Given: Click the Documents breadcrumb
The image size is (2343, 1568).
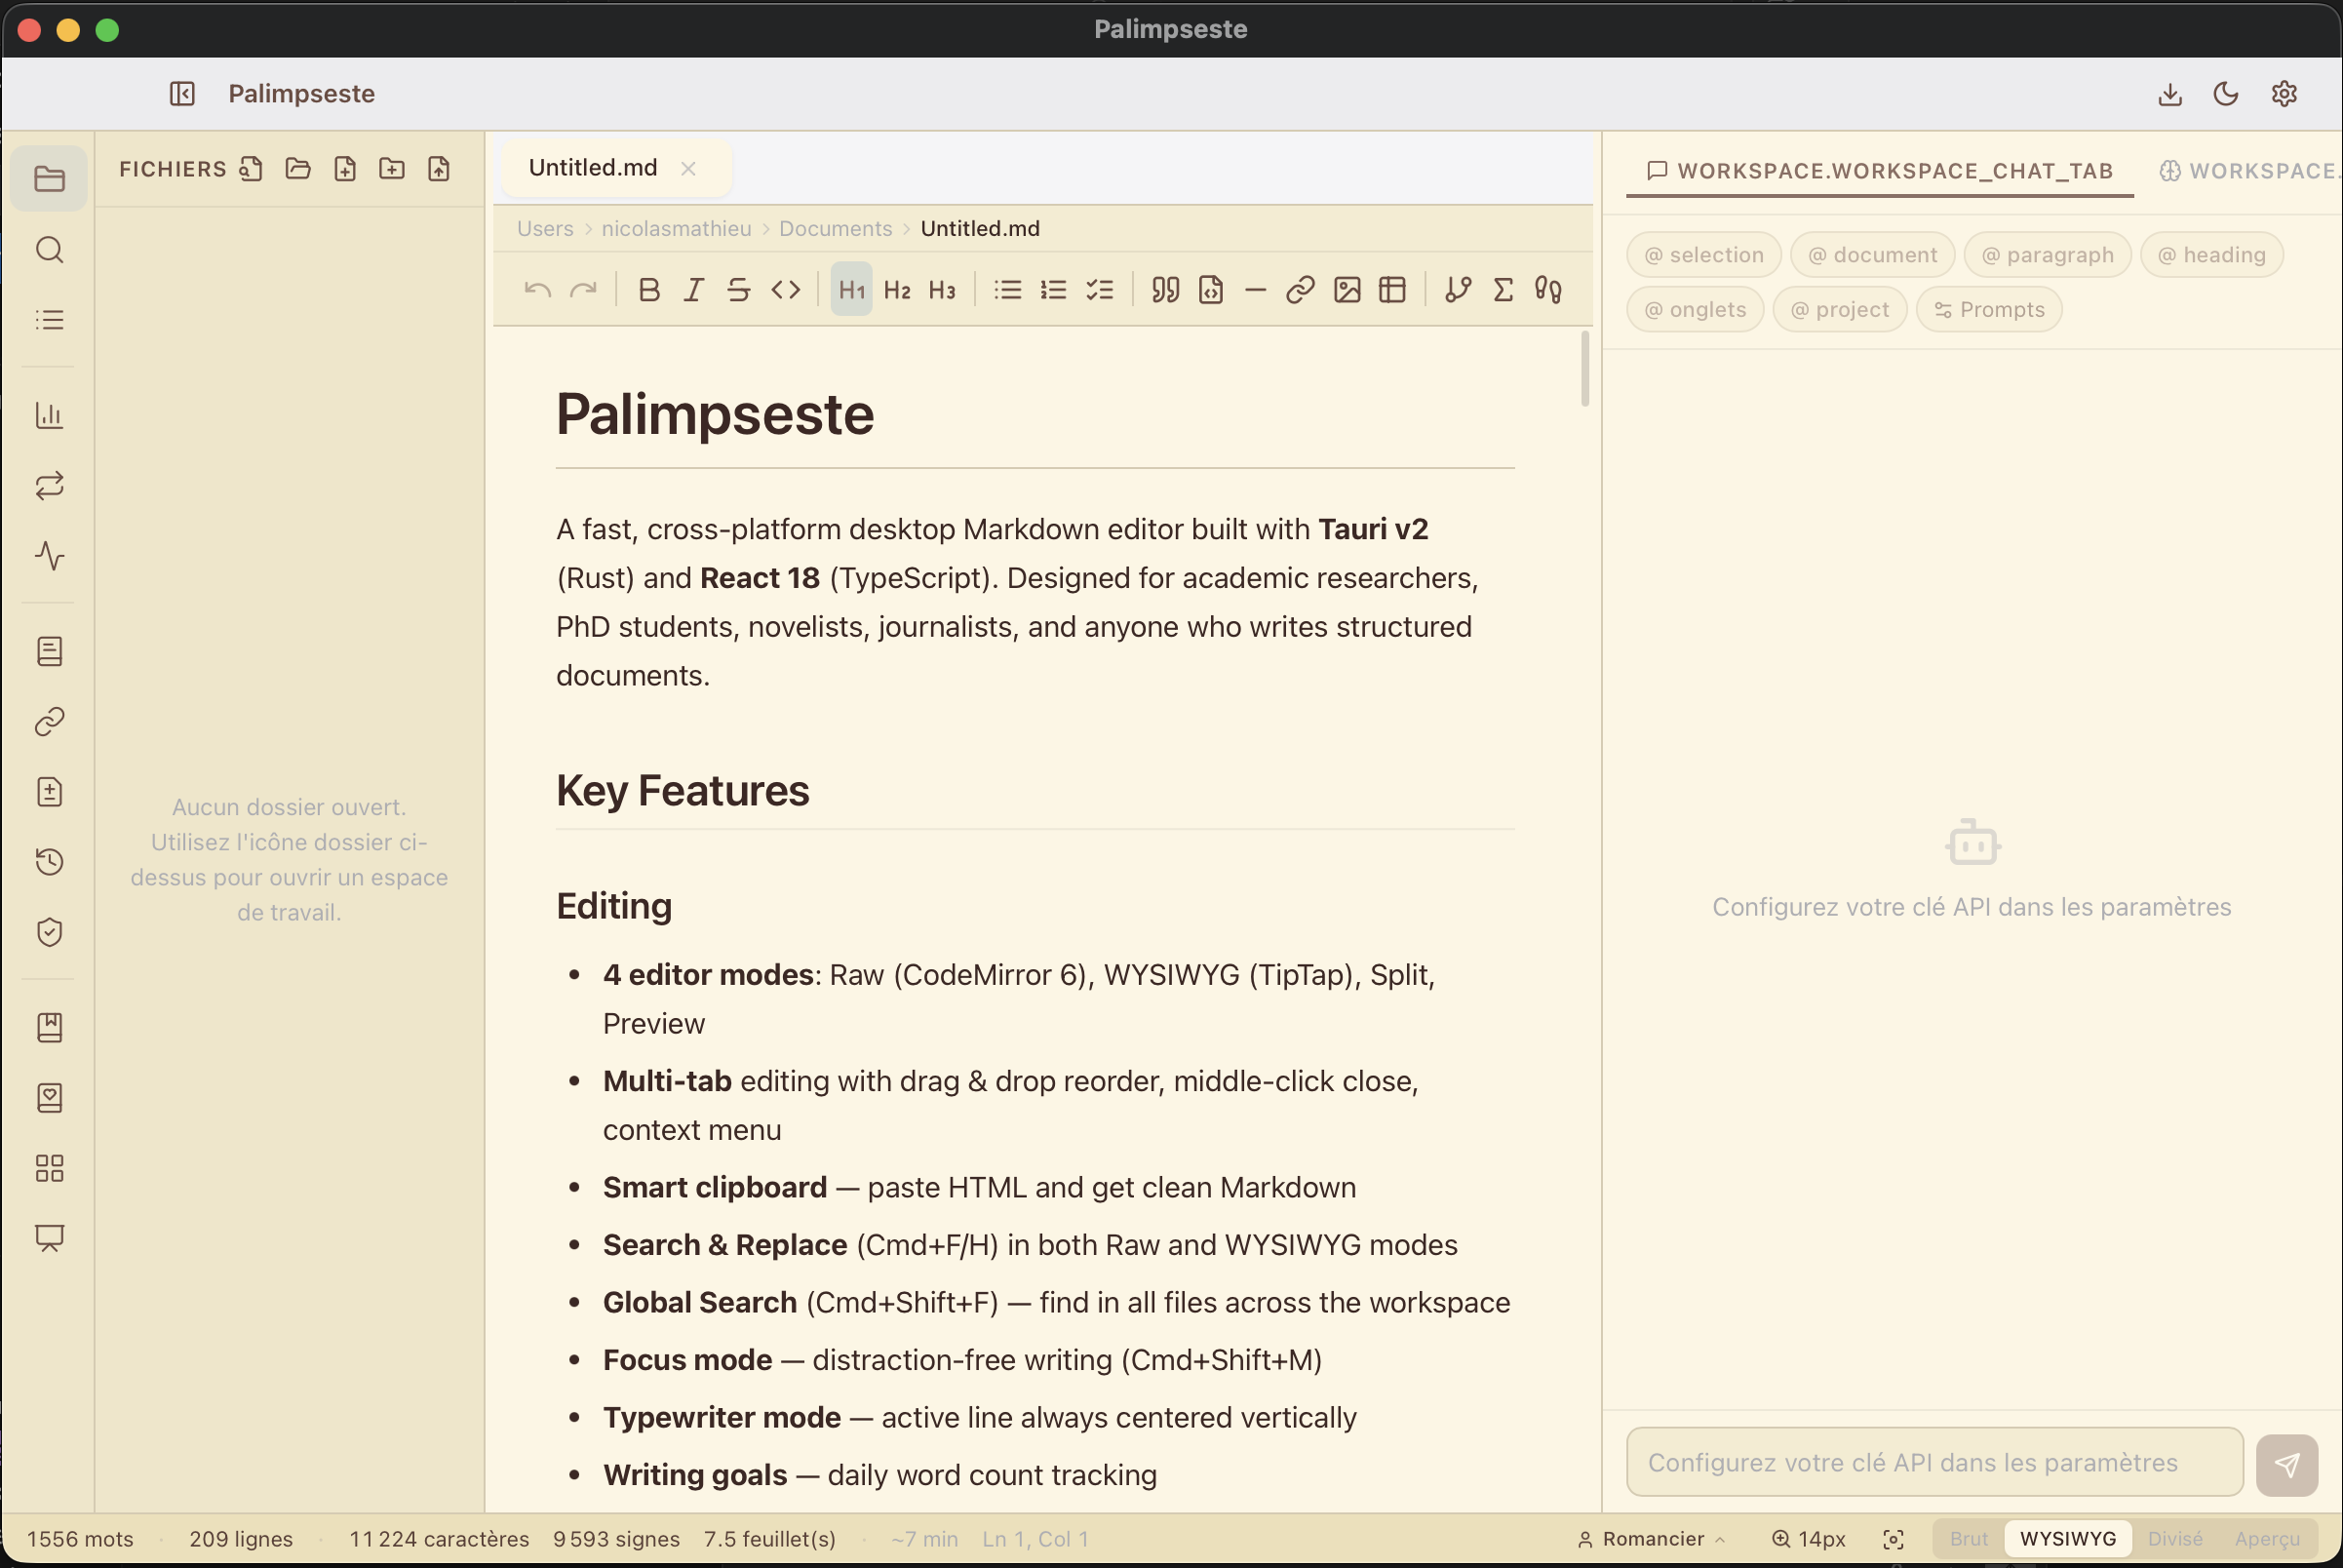Looking at the screenshot, I should [x=836, y=229].
